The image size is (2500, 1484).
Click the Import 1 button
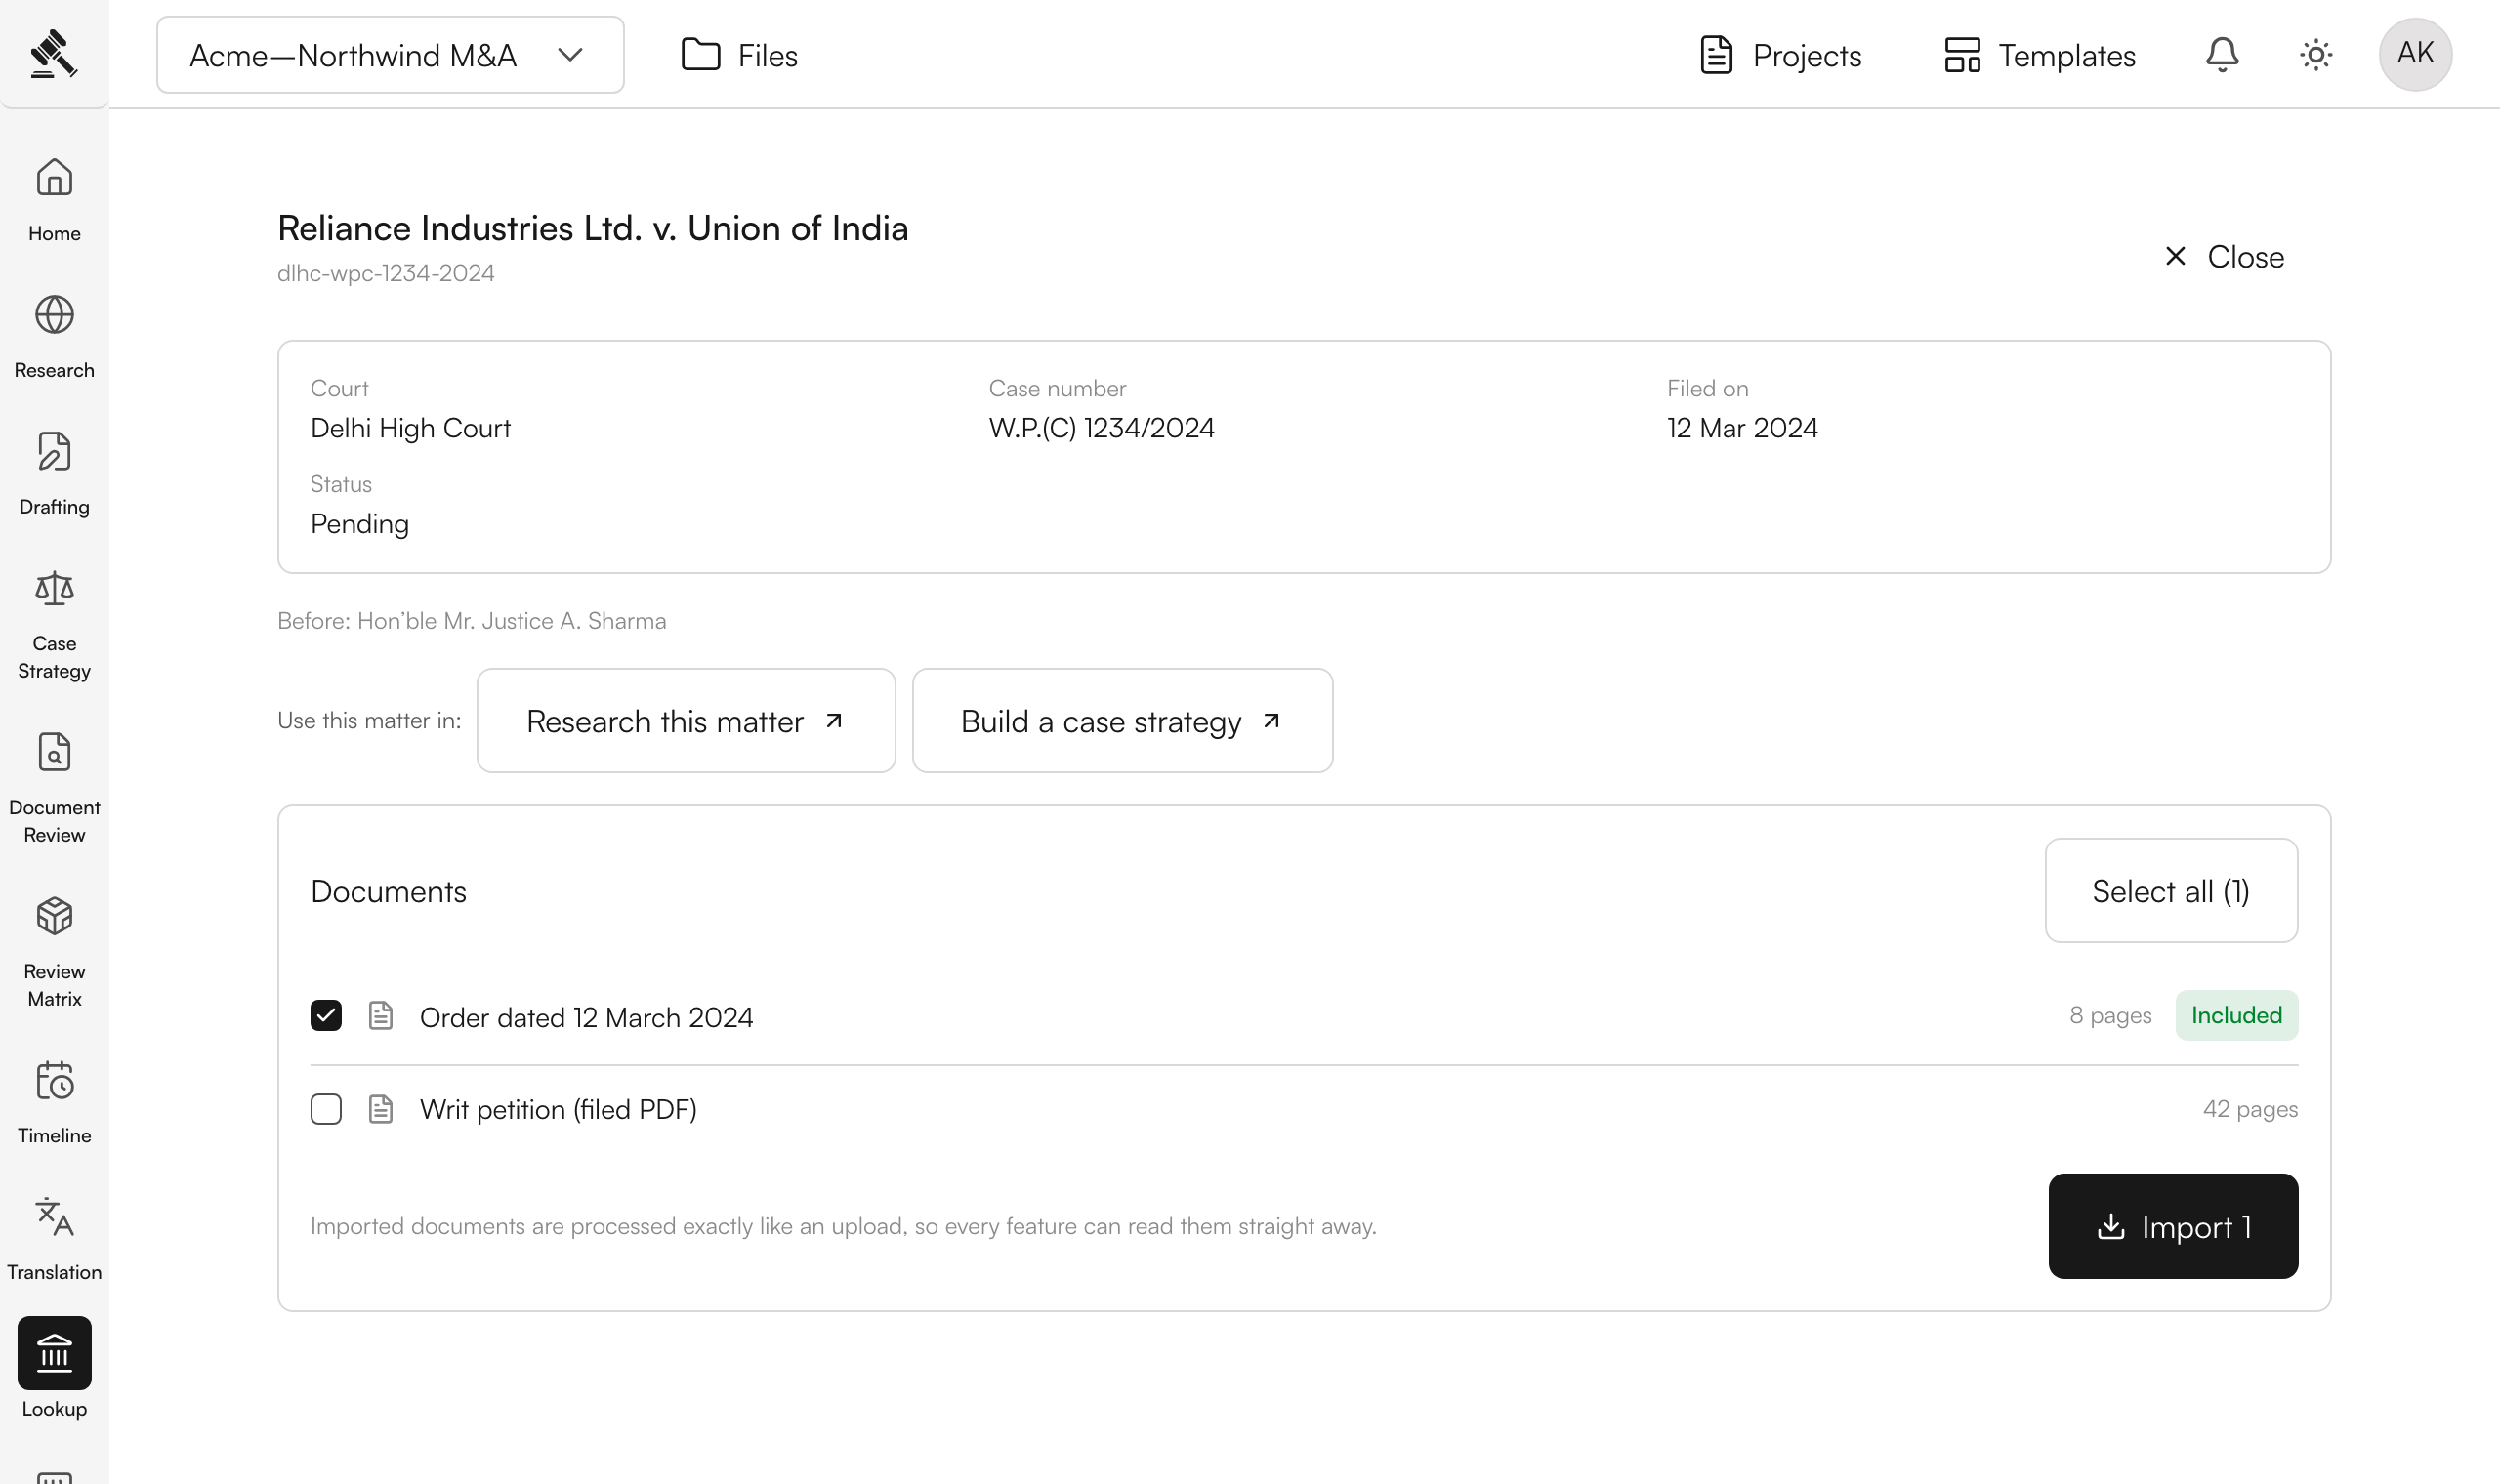coord(2173,1226)
